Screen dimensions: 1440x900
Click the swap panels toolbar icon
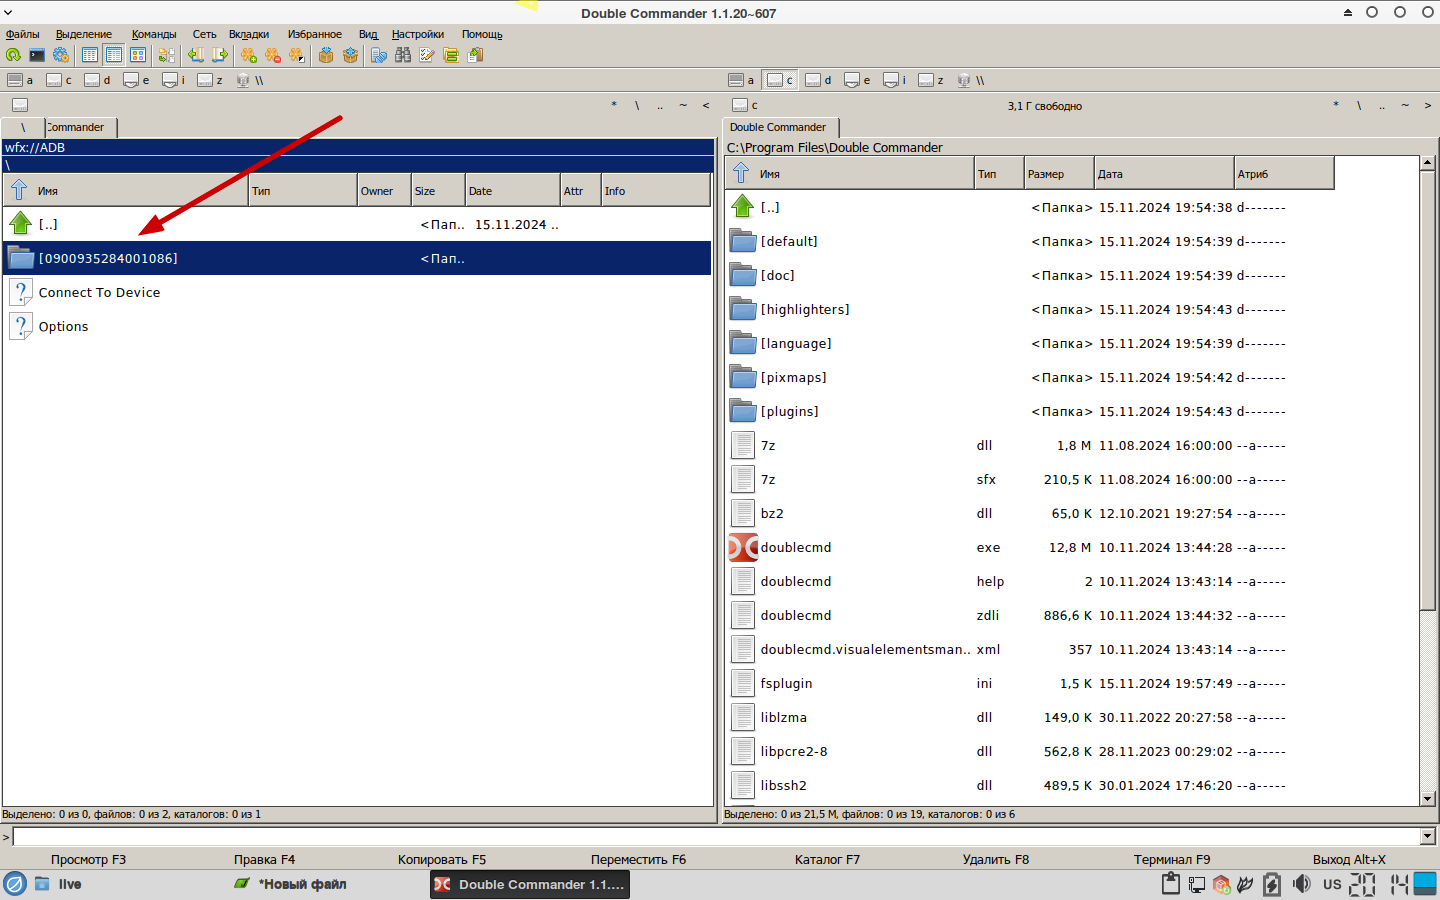click(166, 55)
